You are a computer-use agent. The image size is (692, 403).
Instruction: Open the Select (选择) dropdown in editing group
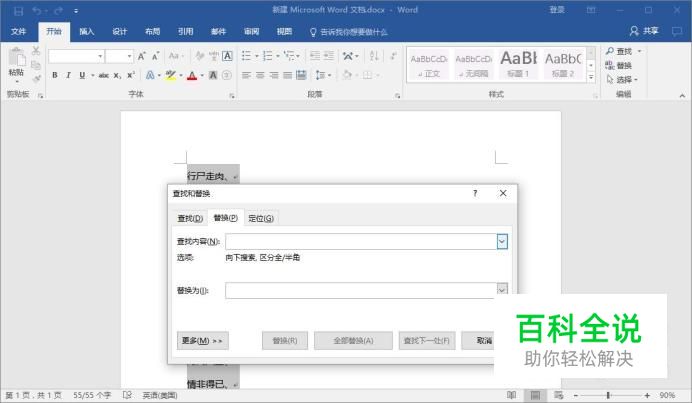pos(622,79)
